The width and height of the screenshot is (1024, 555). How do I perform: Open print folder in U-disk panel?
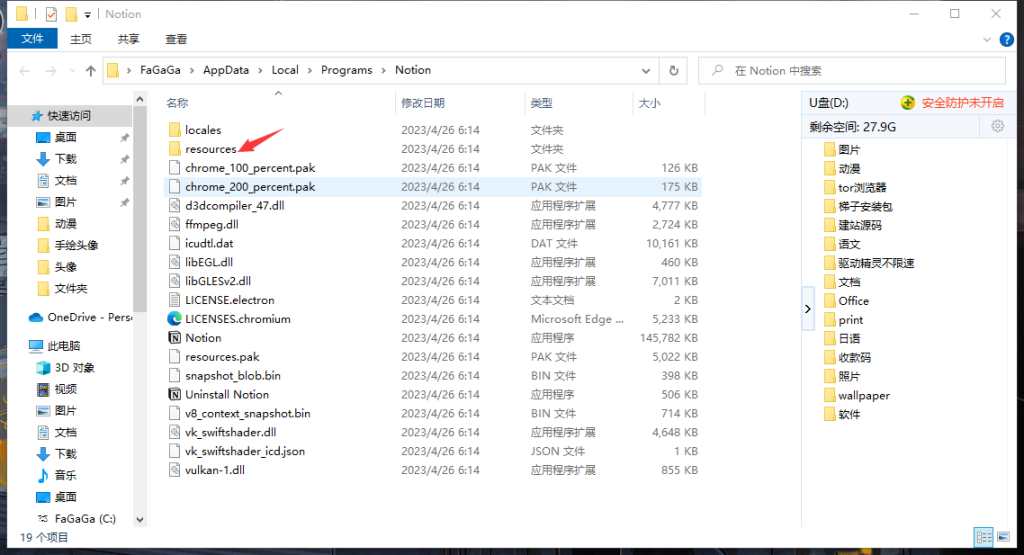843,320
